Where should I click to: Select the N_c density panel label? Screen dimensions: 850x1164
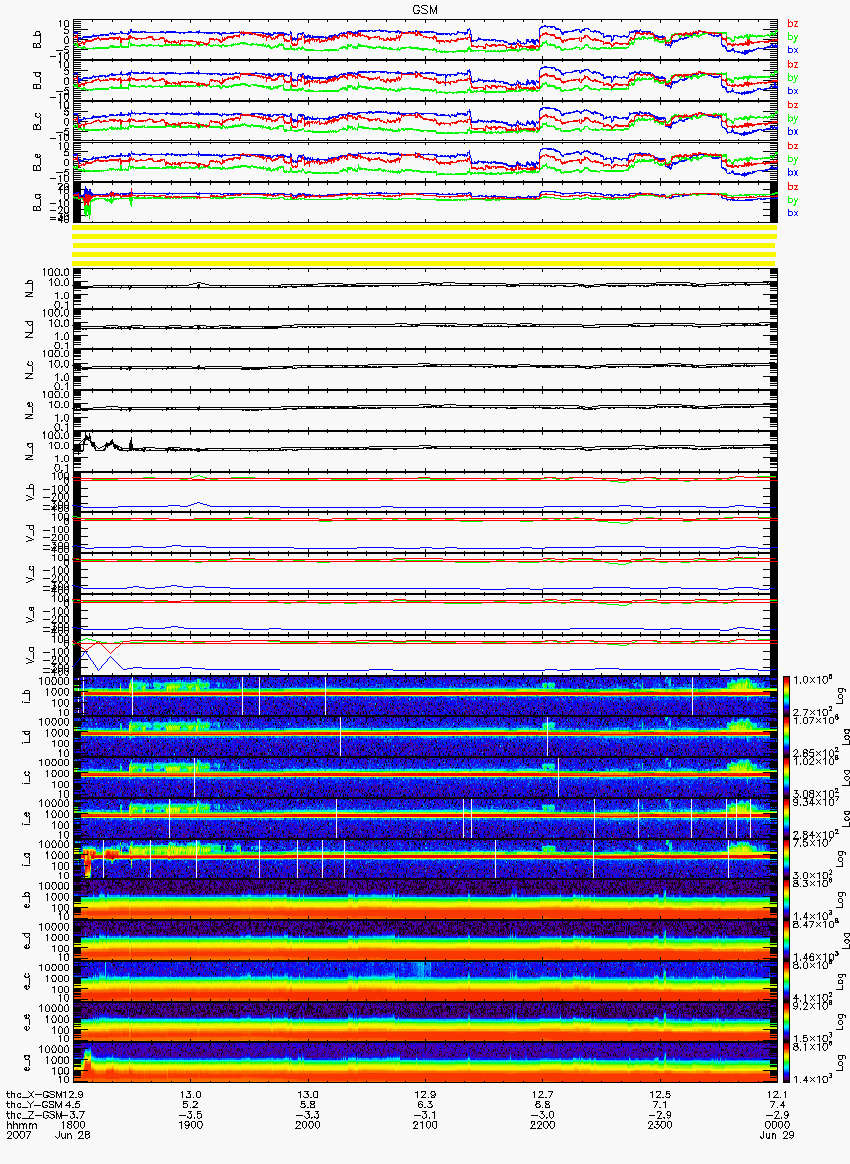(29, 370)
